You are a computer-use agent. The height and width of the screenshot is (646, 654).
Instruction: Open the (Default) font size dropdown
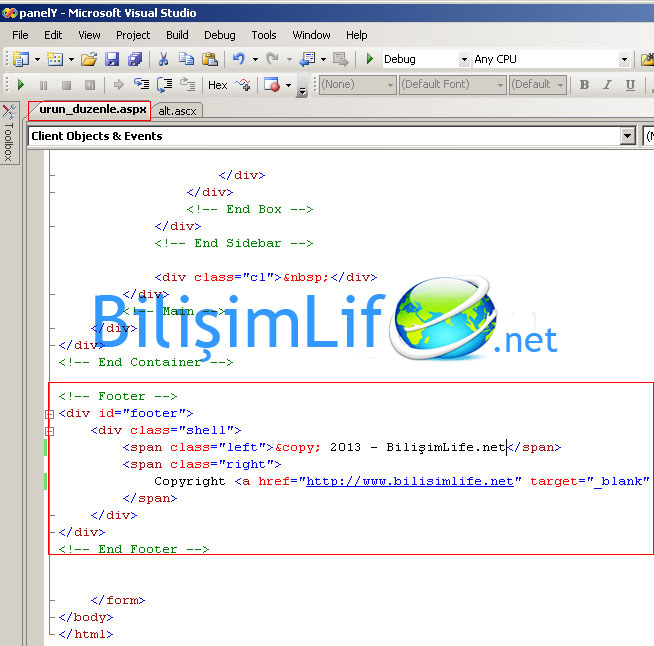560,85
